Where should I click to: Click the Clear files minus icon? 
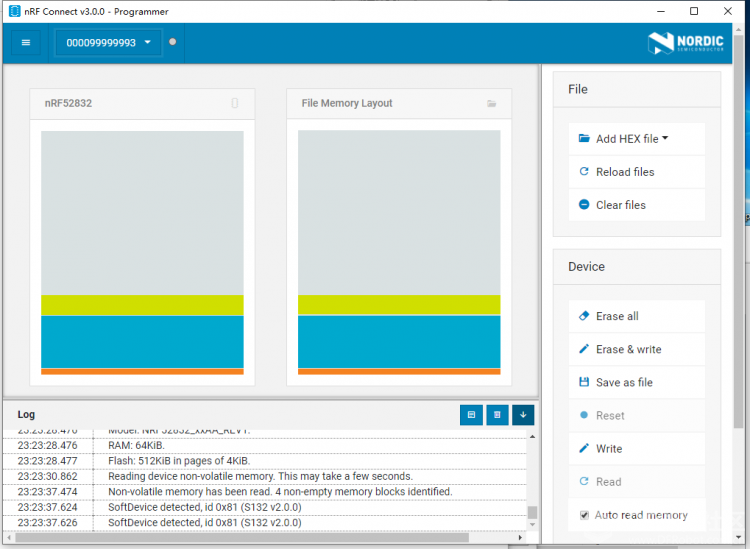pyautogui.click(x=584, y=204)
